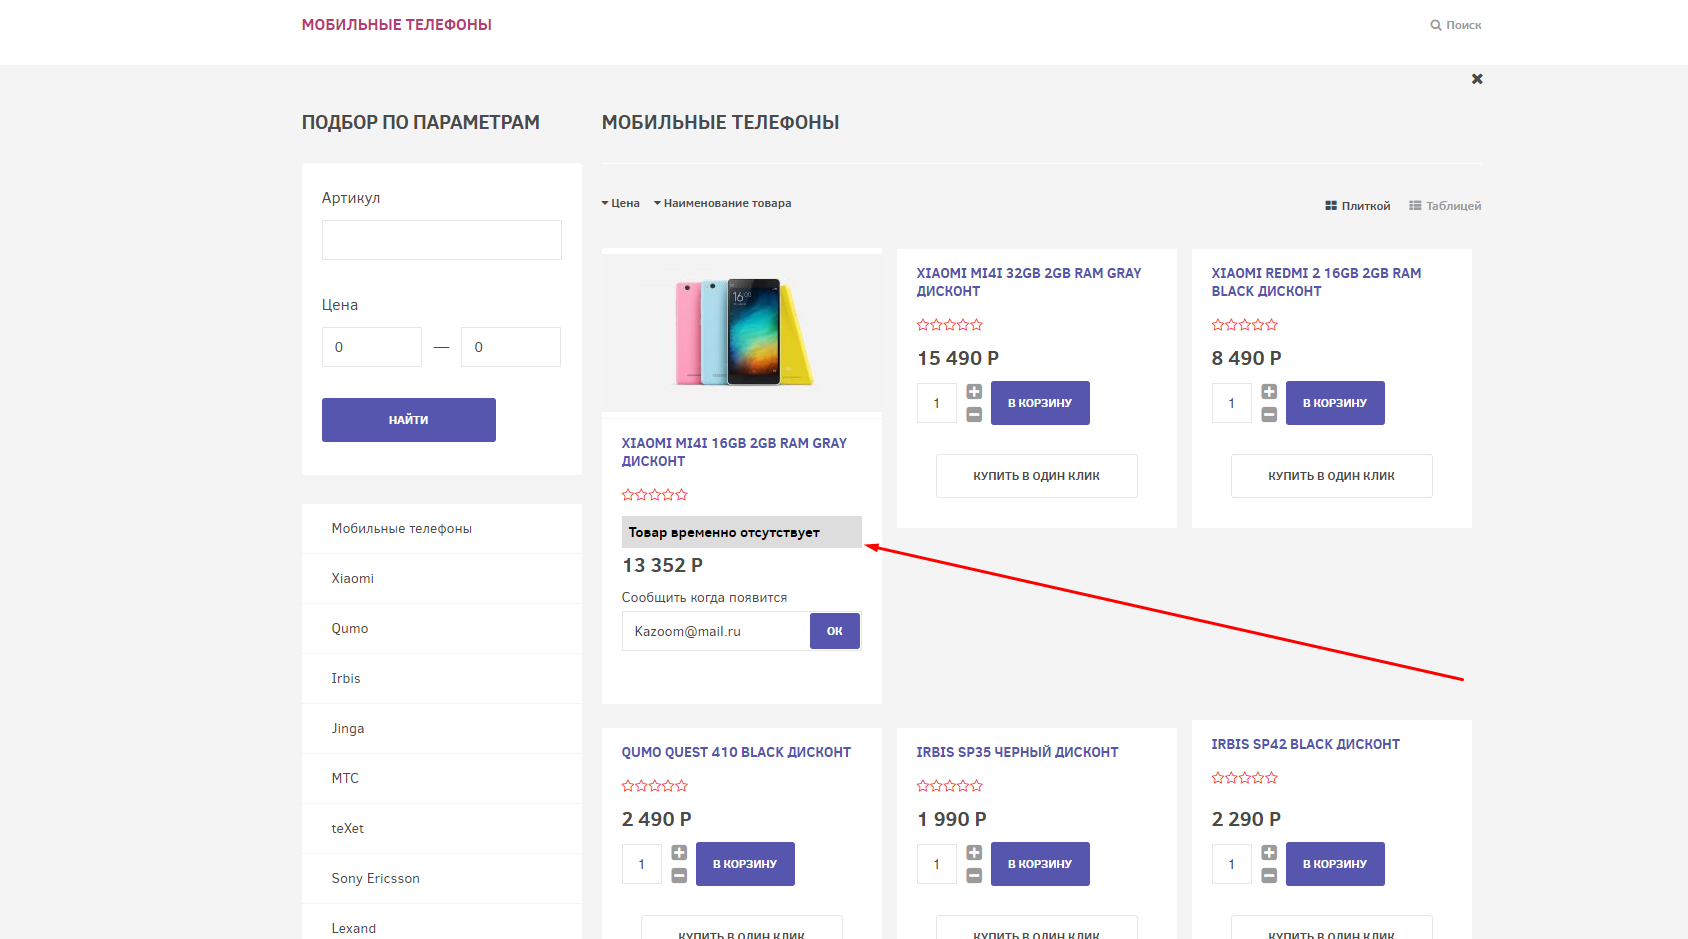Submit notification email with OK button
Screen dimensions: 1688x939
[835, 631]
